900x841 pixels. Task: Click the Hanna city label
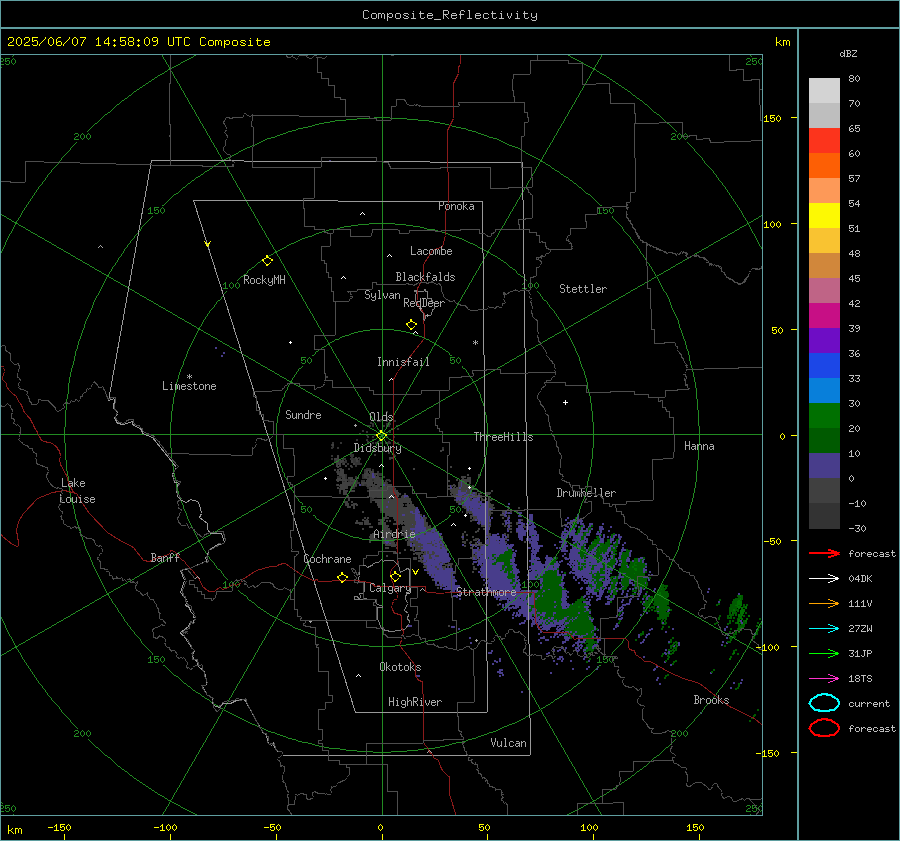[x=699, y=446]
